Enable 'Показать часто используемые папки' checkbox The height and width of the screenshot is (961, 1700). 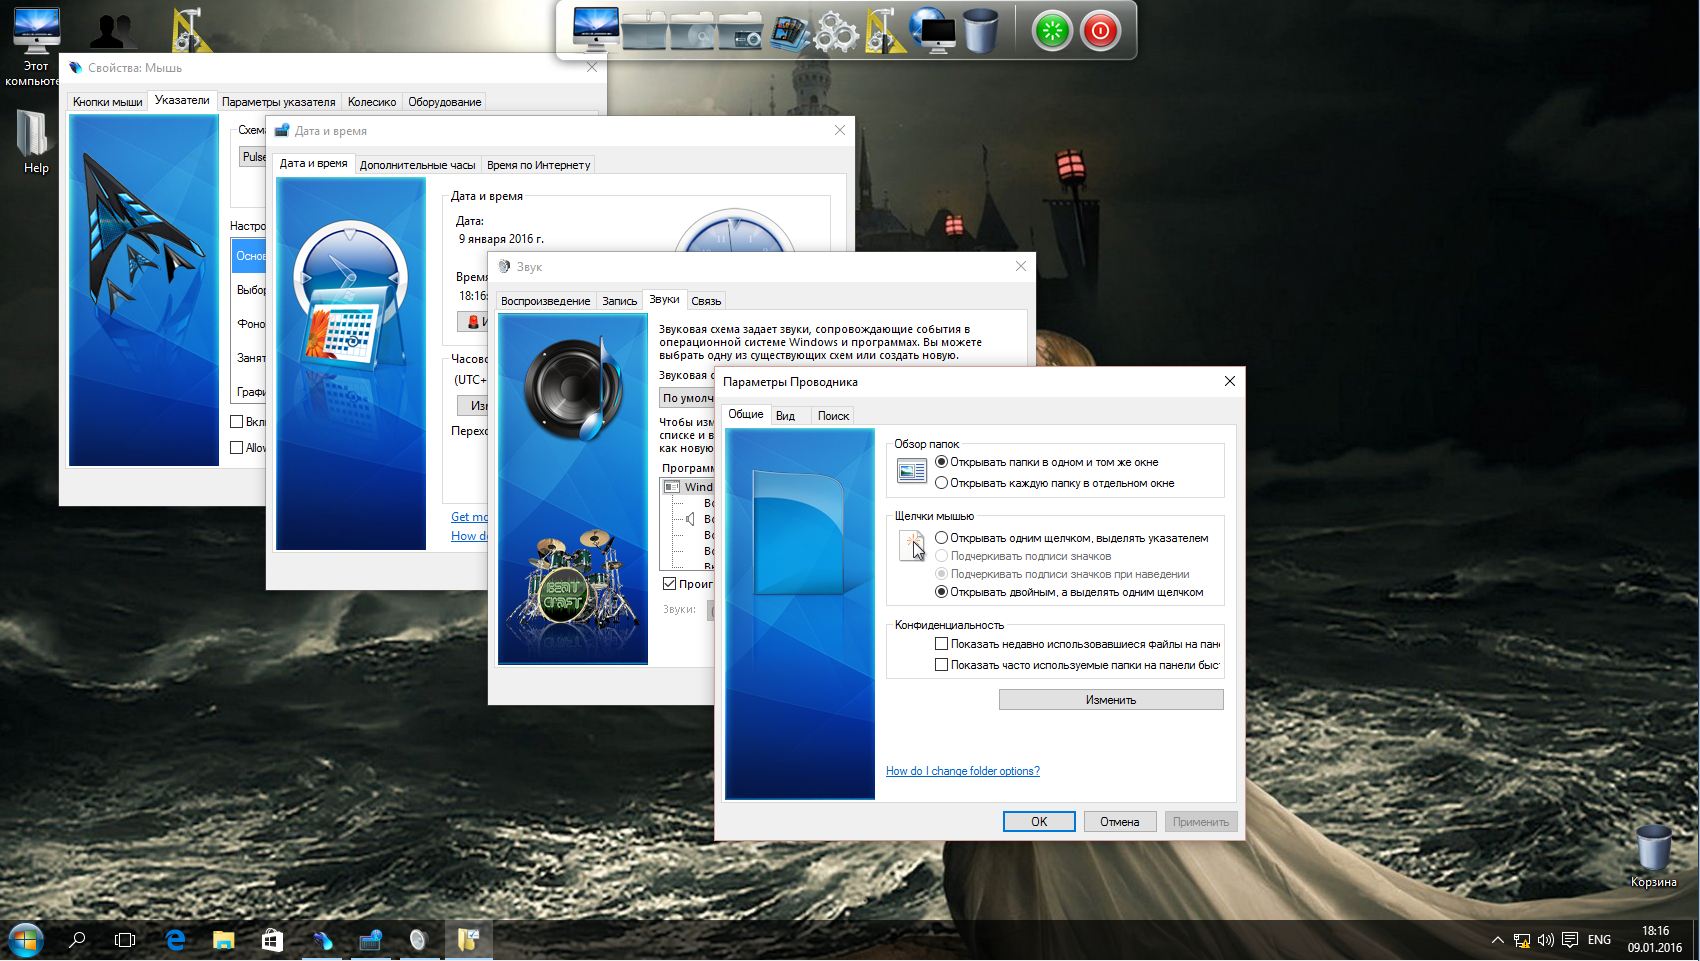pyautogui.click(x=941, y=665)
